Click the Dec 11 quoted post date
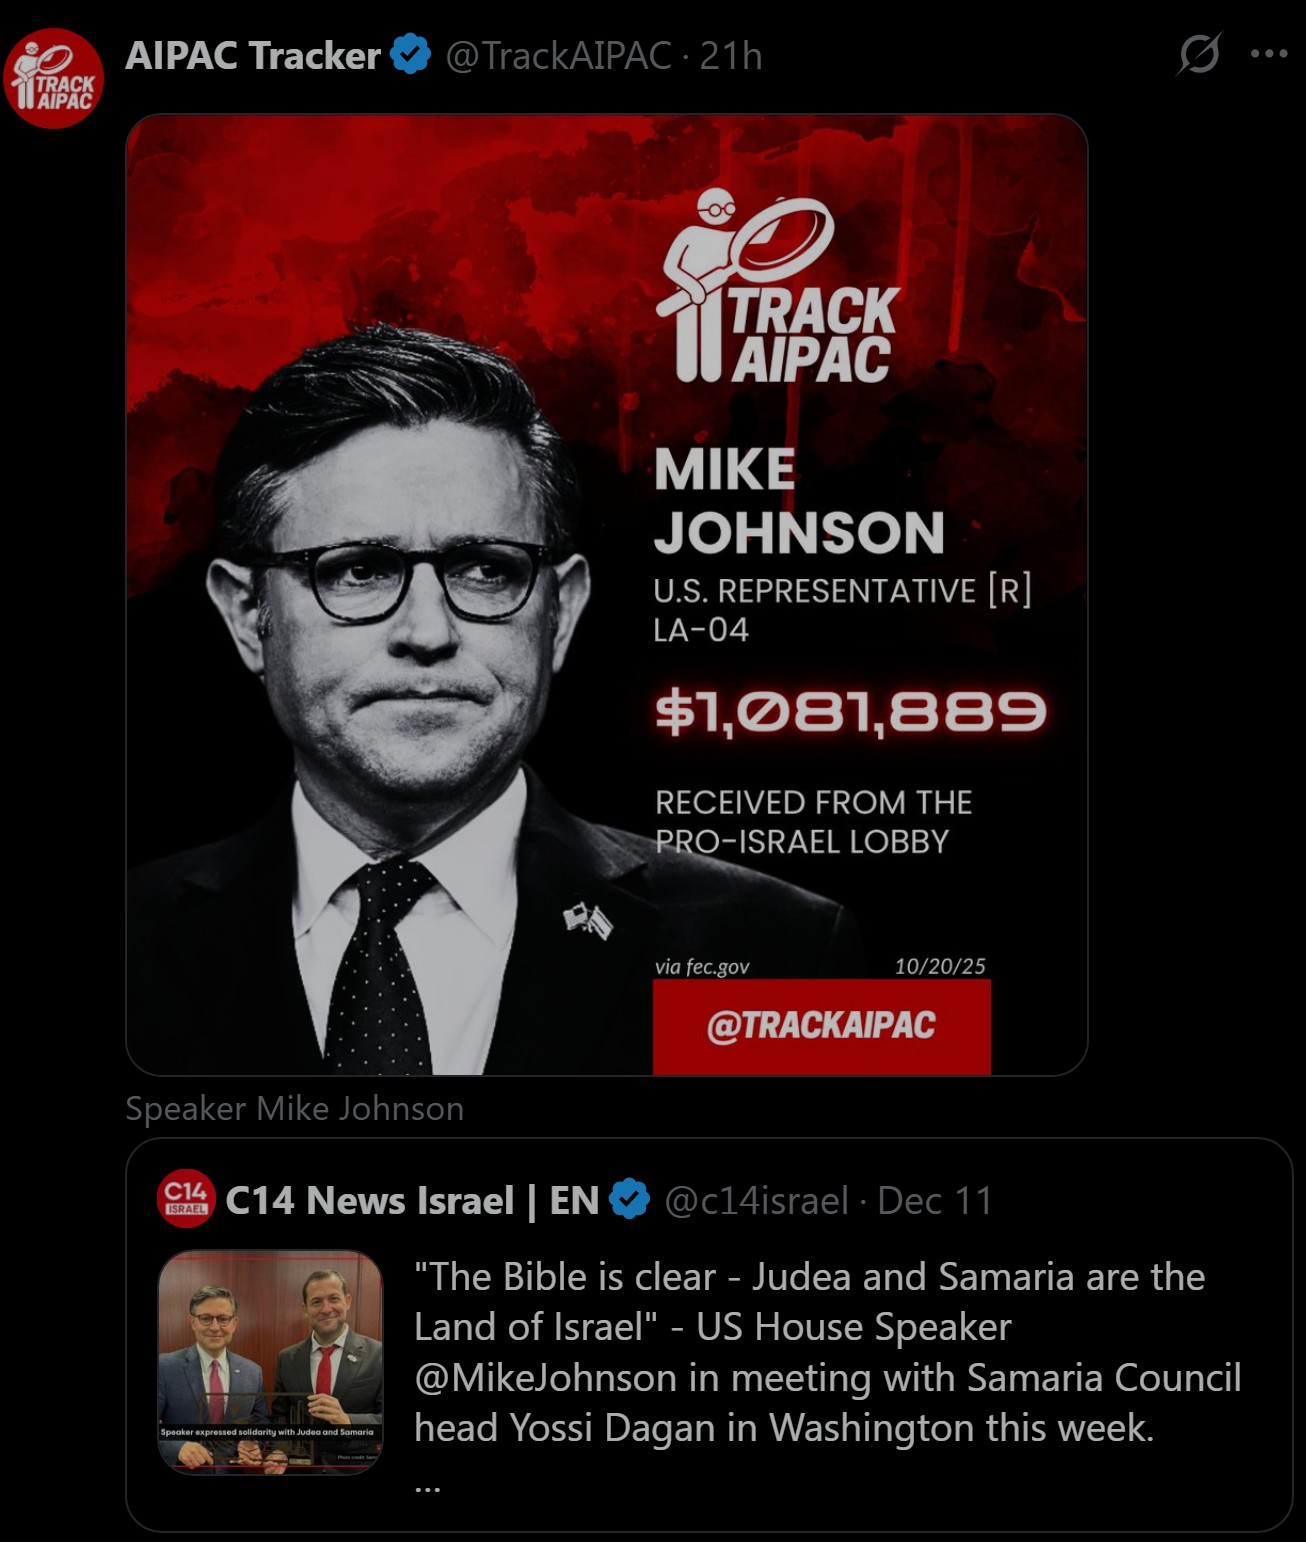Viewport: 1306px width, 1542px height. point(935,1200)
